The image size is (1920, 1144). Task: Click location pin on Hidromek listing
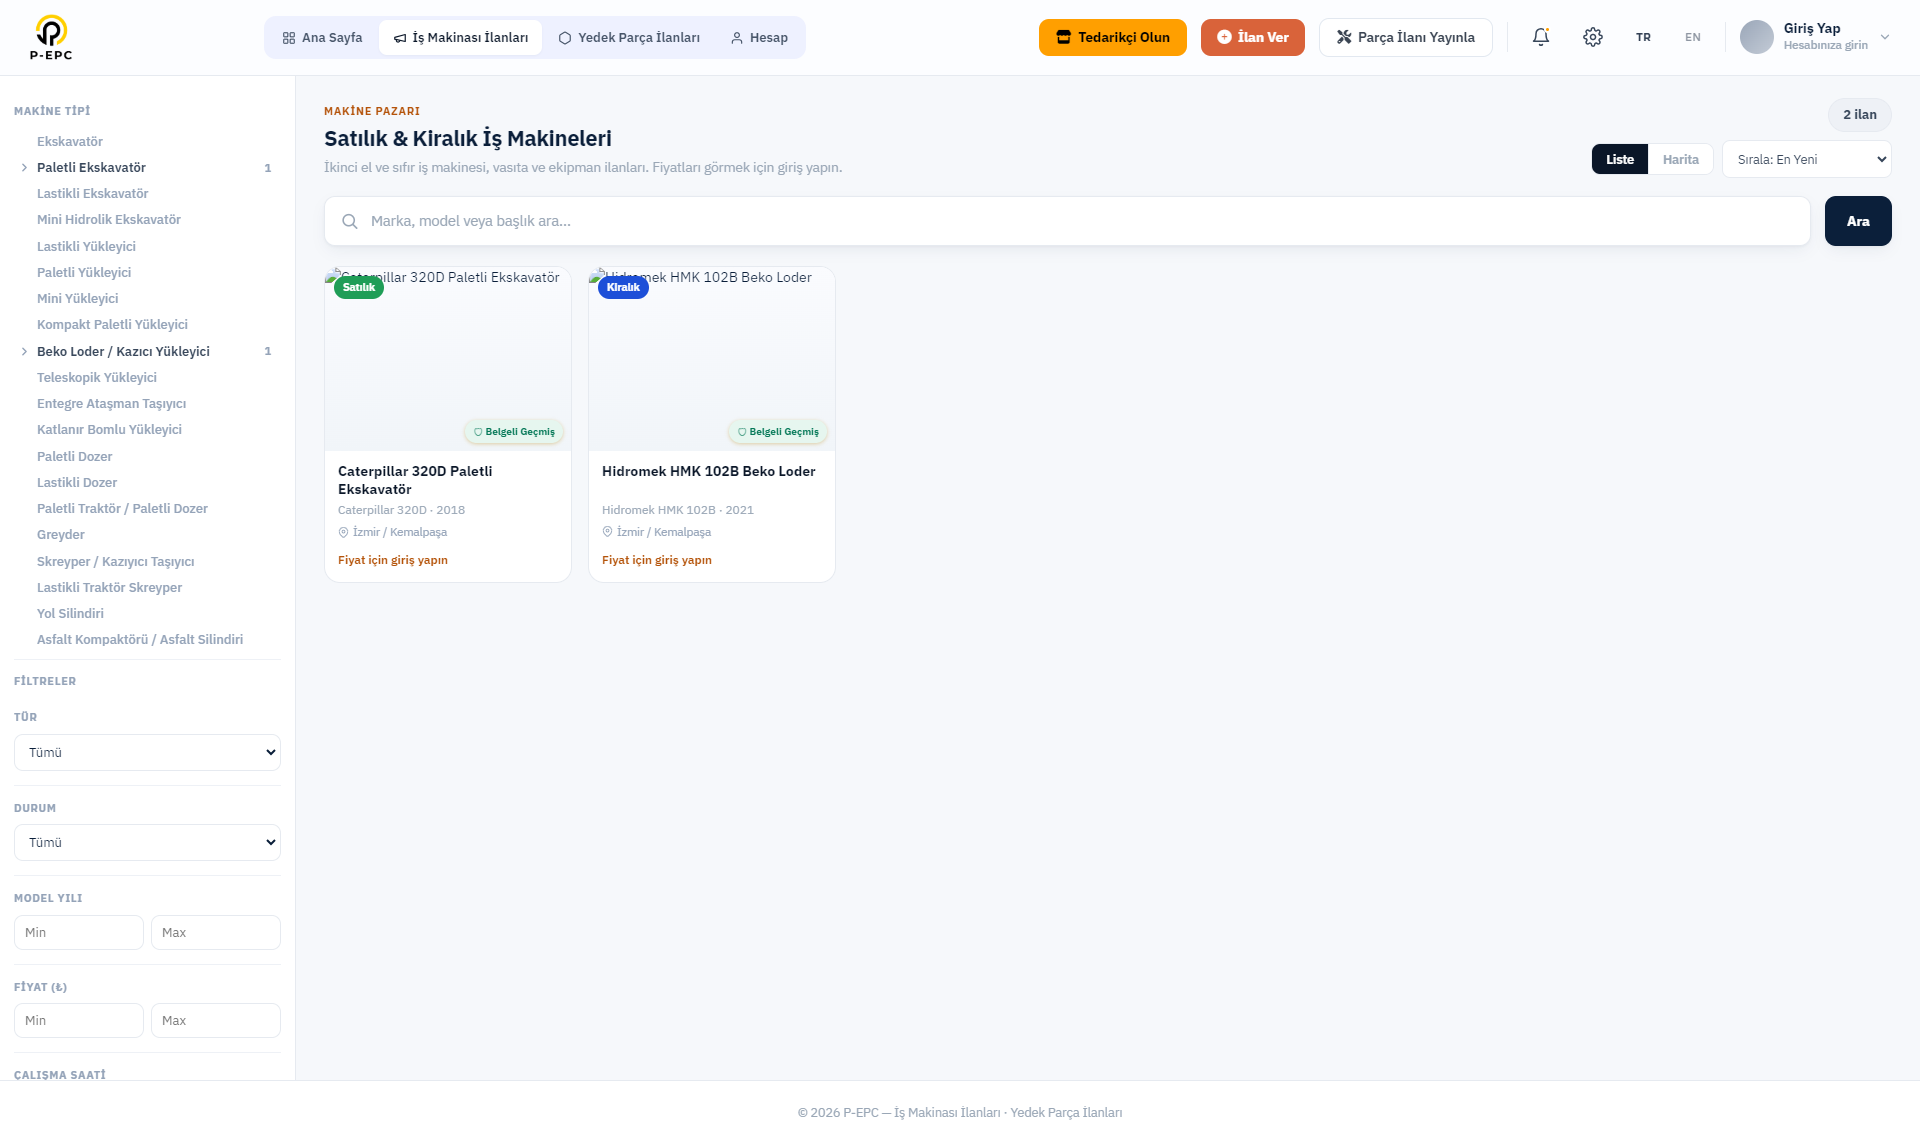point(607,532)
